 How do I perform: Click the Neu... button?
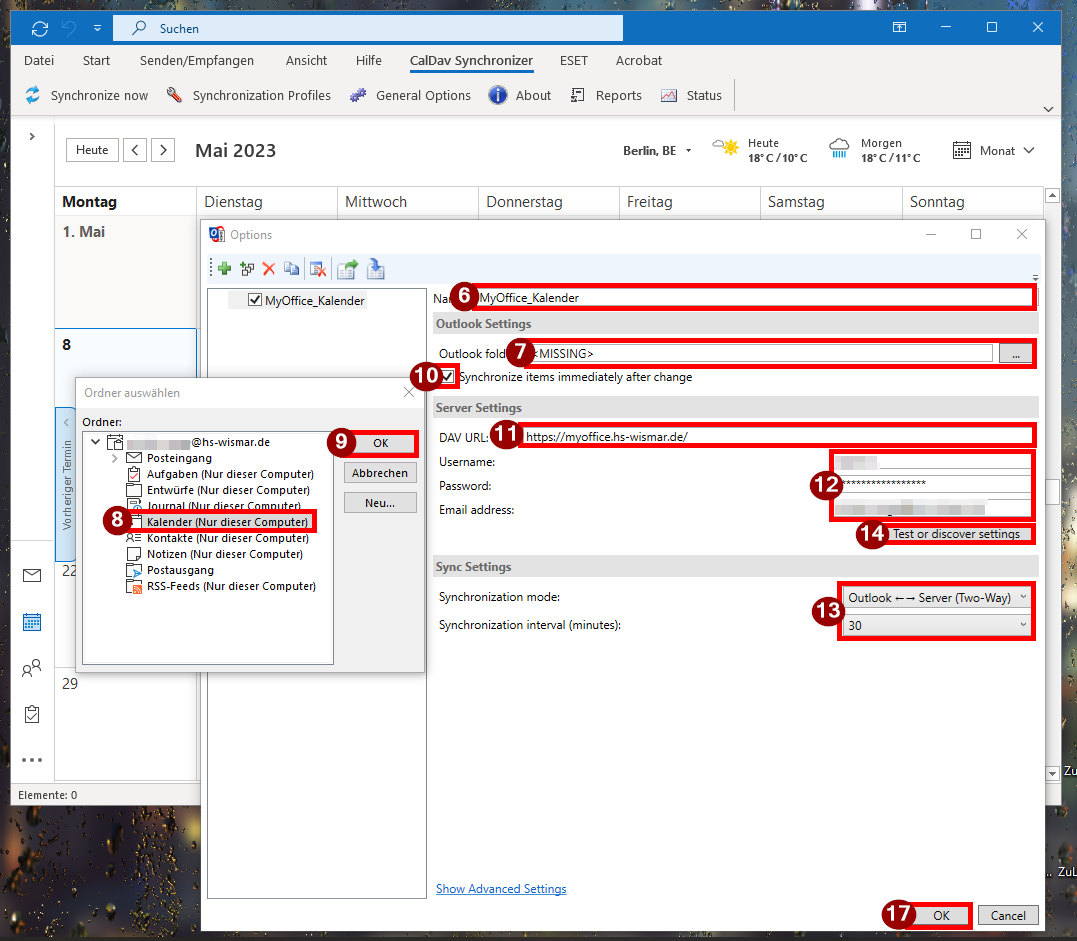click(380, 503)
